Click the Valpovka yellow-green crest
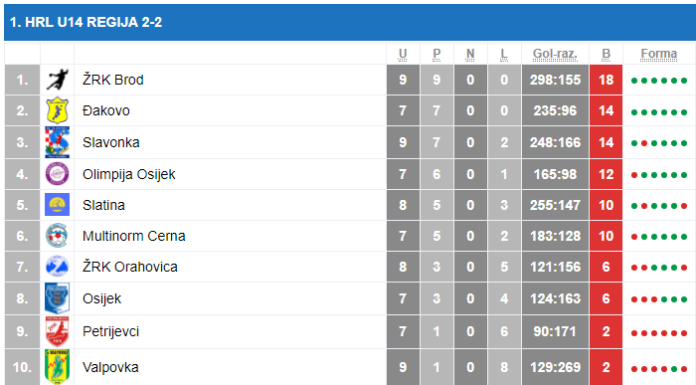The height and width of the screenshot is (385, 696). coord(57,367)
